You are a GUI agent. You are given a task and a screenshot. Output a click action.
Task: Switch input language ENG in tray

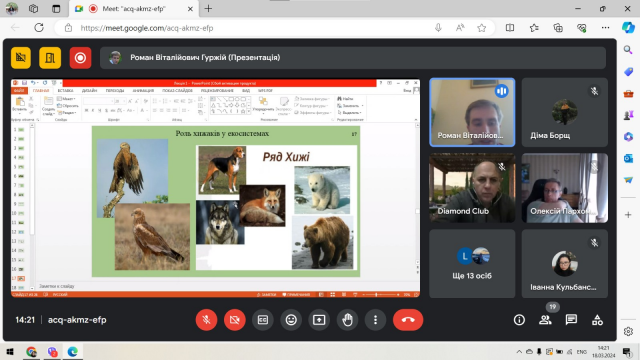click(x=582, y=352)
